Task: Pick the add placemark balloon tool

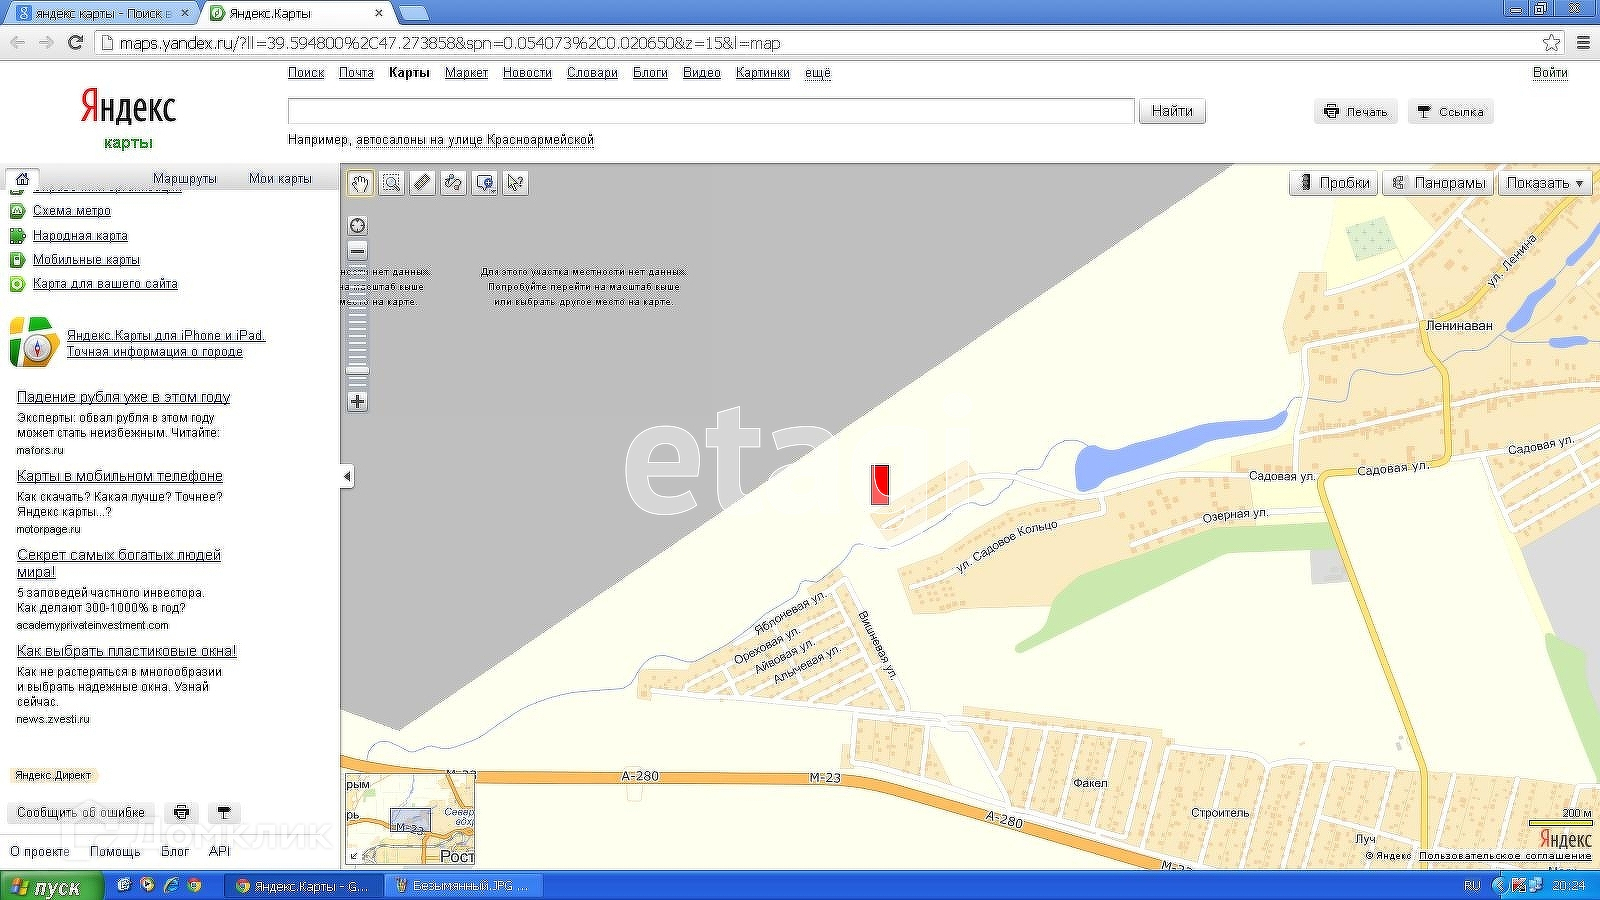Action: tap(485, 183)
